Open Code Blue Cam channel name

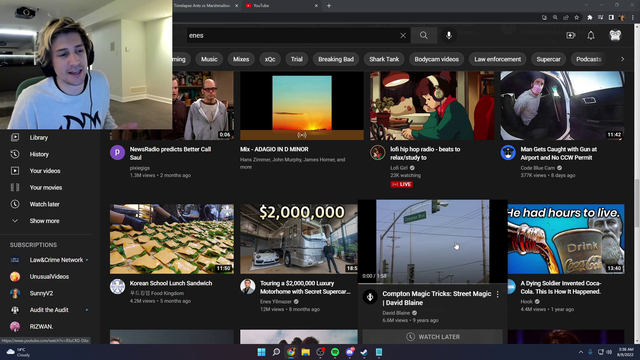tap(538, 168)
